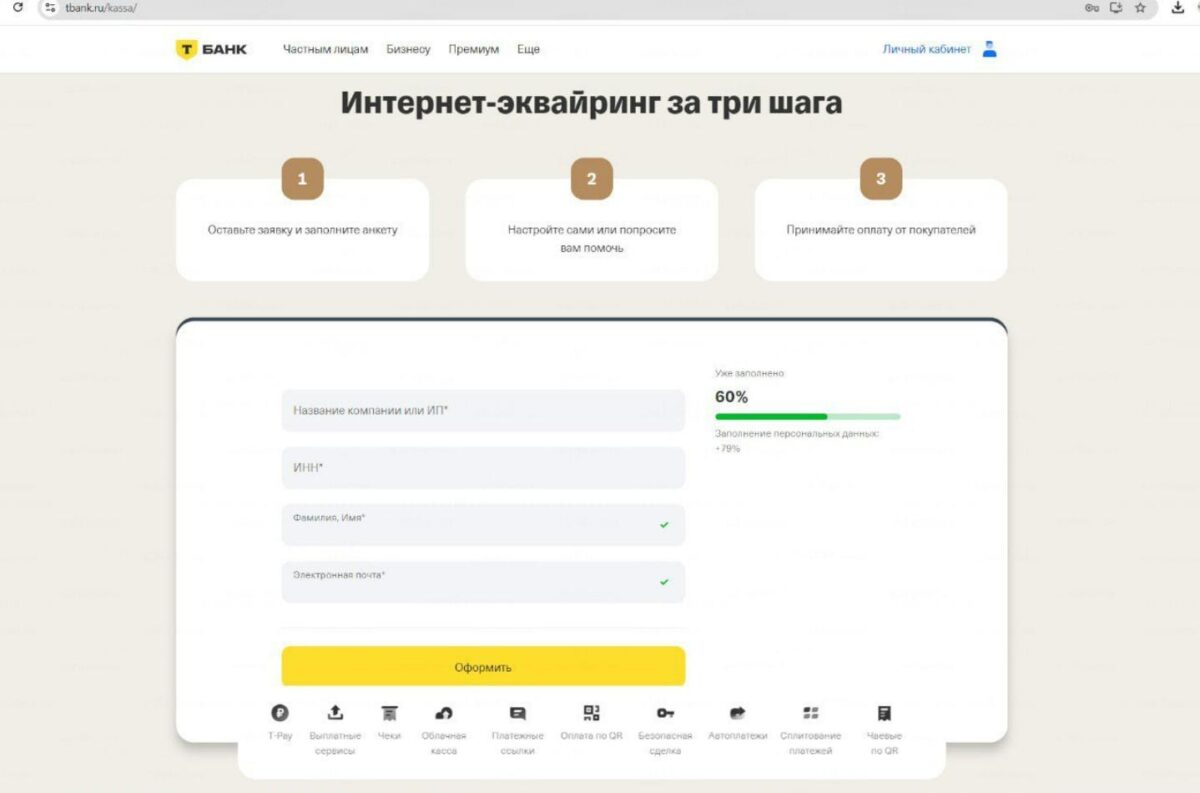This screenshot has height=793, width=1200.
Task: Open the T-Pay service icon
Action: (280, 713)
